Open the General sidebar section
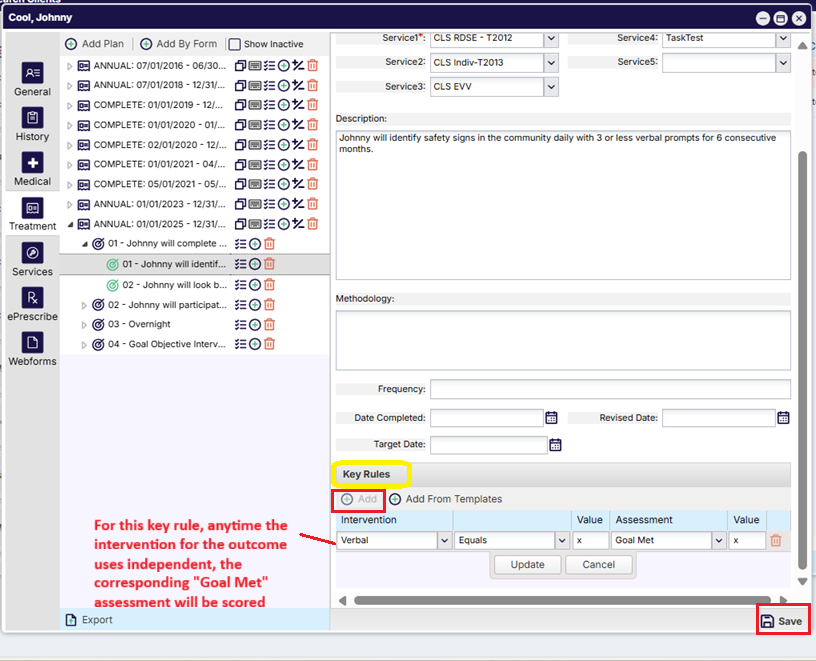Image resolution: width=816 pixels, height=661 pixels. click(32, 79)
